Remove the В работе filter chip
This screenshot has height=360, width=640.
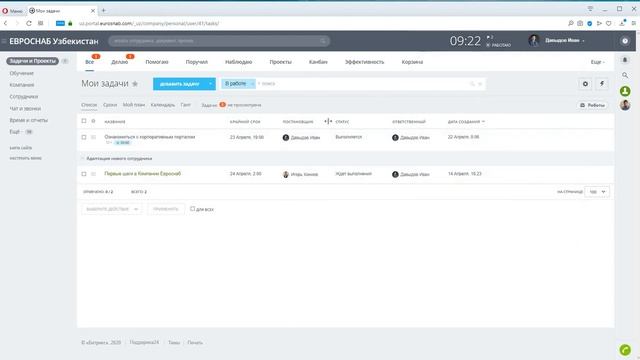tap(252, 84)
